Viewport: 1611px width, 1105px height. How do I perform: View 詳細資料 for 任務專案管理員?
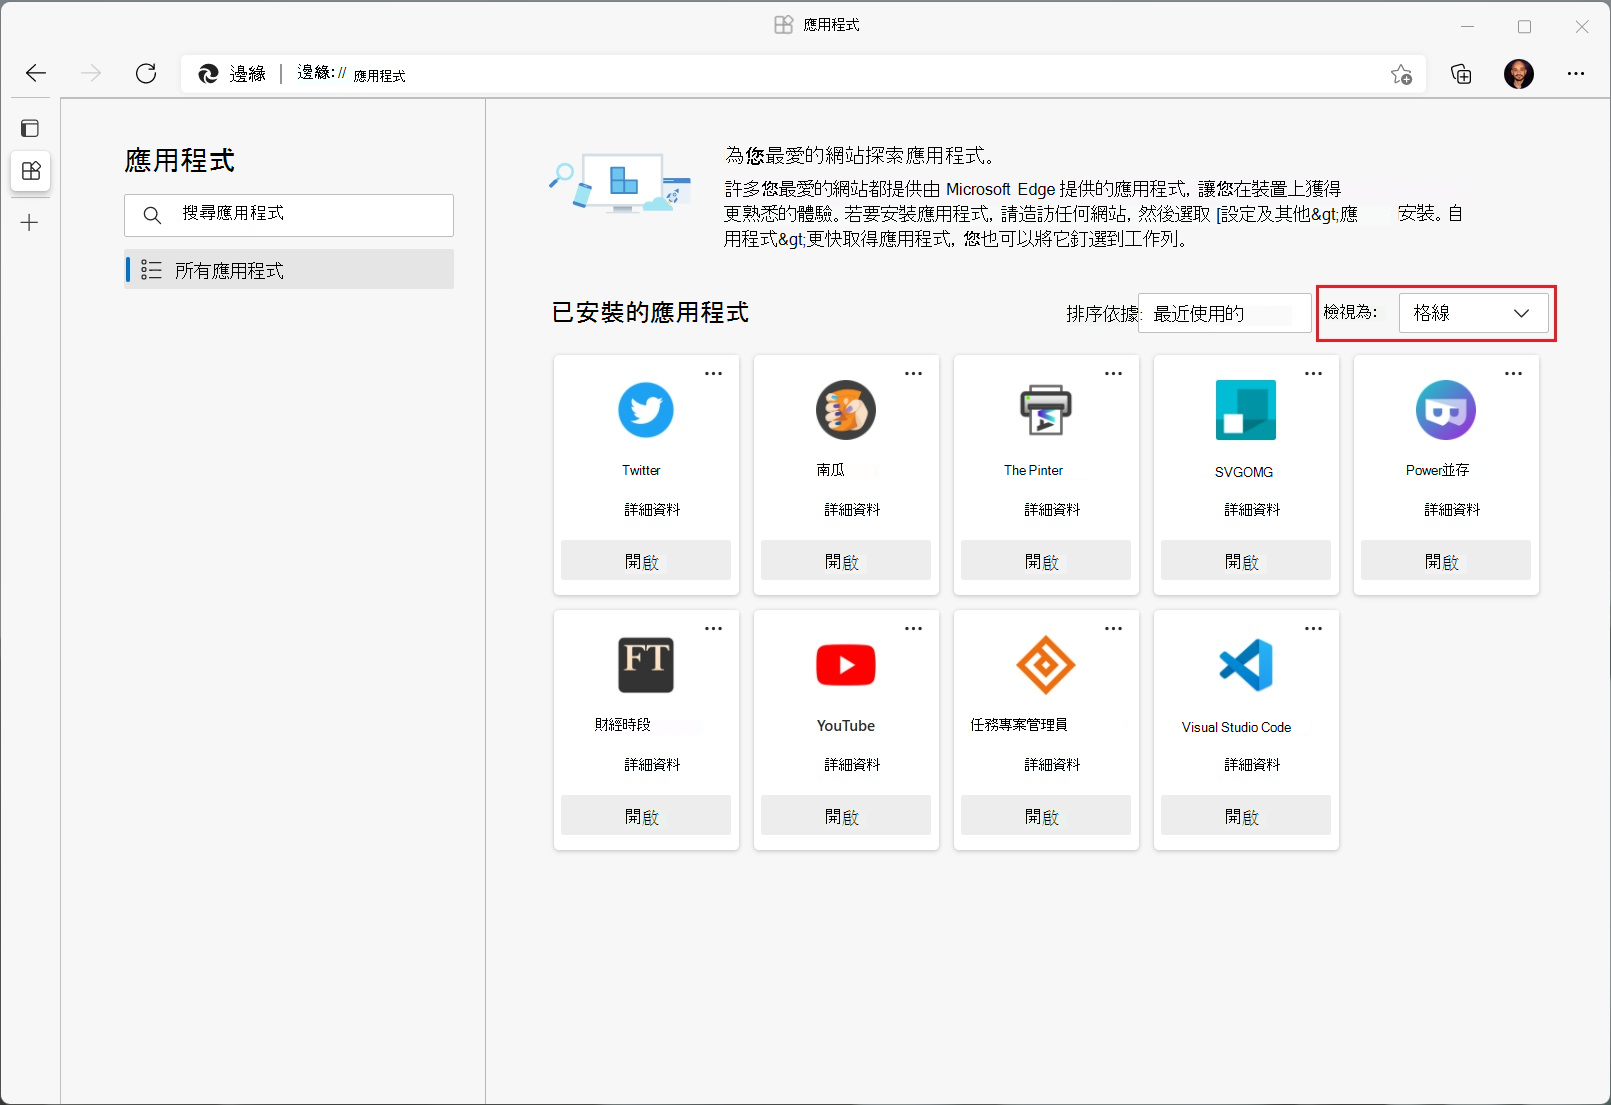1052,765
